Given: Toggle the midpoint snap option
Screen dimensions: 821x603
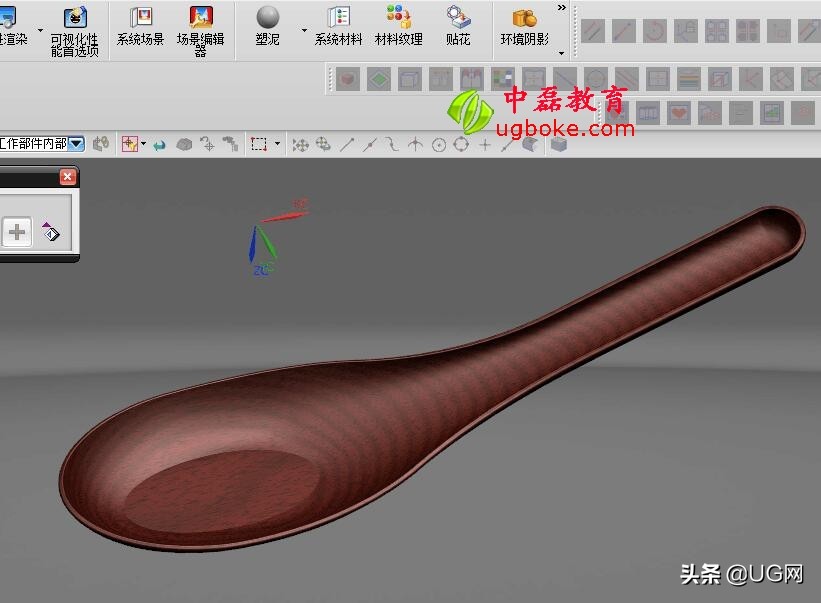Looking at the screenshot, I should click(370, 145).
